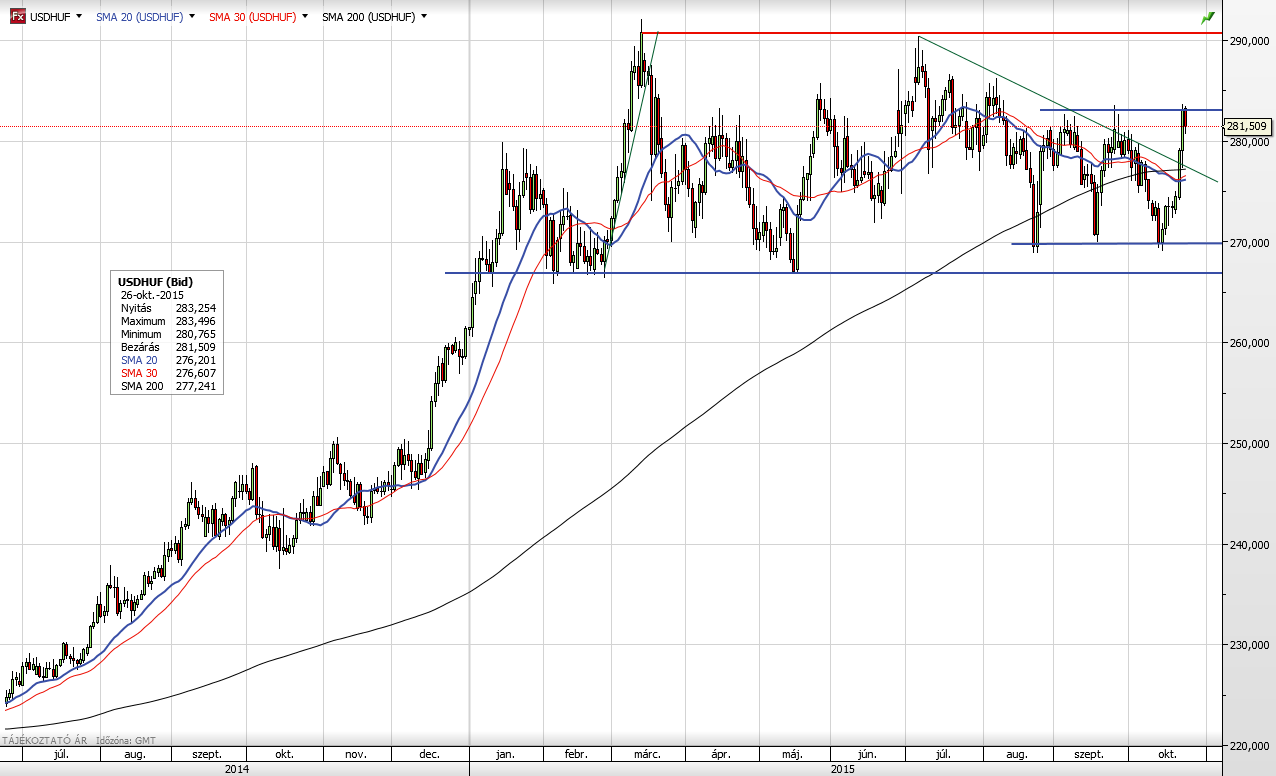Click the USDHUF (Bid) header in the info box

click(155, 282)
